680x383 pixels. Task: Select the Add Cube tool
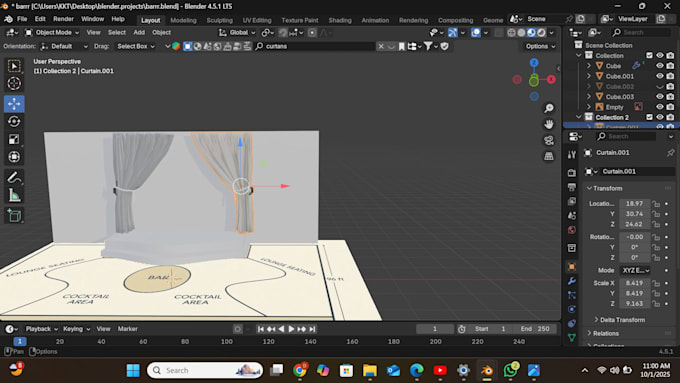coord(14,216)
